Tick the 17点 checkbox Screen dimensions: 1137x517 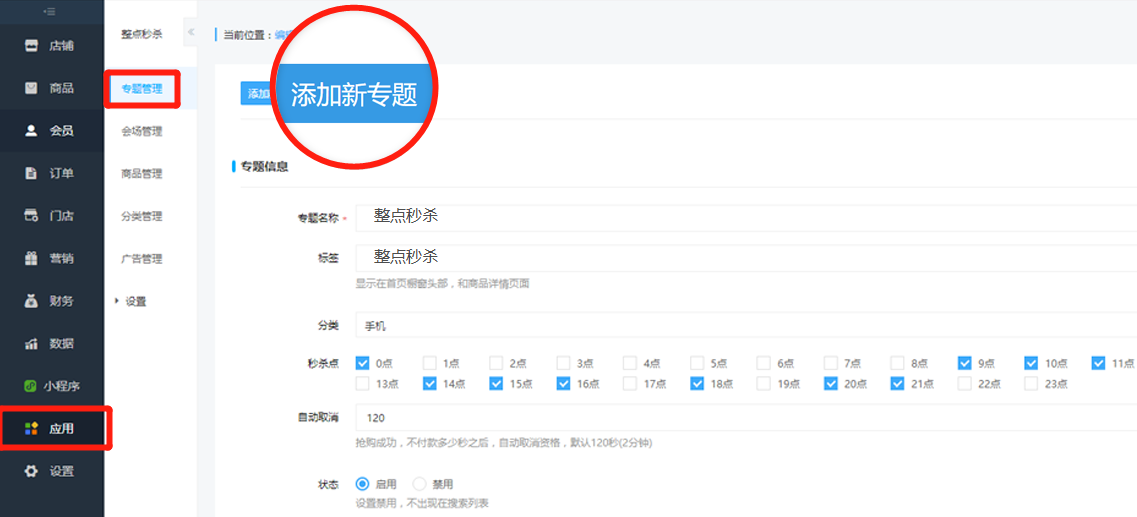(x=630, y=384)
